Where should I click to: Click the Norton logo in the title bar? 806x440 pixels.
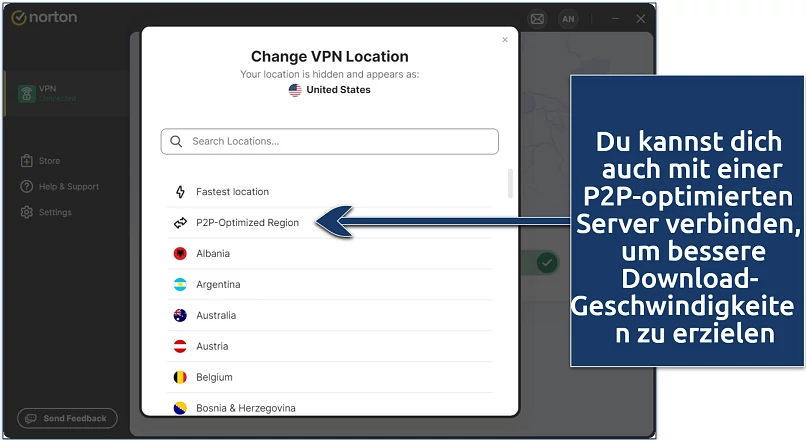44,17
